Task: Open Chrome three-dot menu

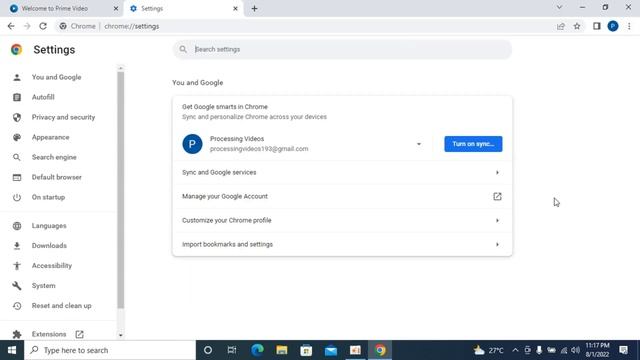Action: click(629, 26)
